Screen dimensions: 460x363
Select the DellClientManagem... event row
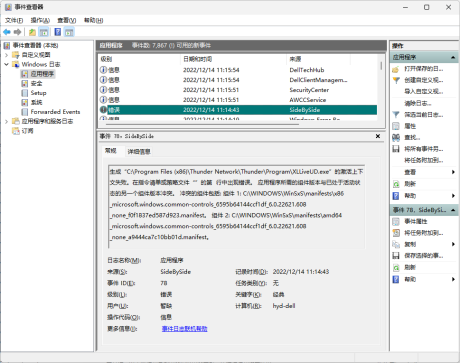(238, 80)
